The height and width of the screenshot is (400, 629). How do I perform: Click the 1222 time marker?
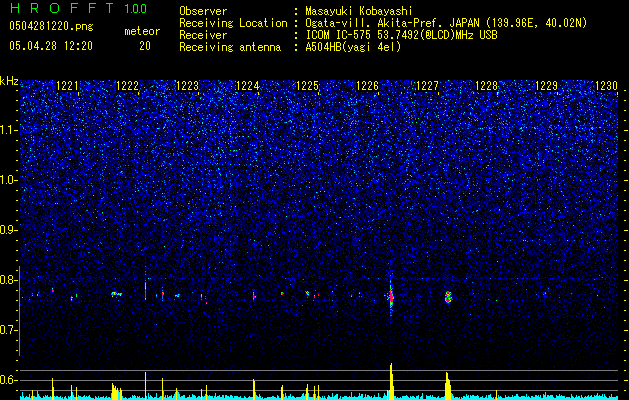(x=127, y=86)
